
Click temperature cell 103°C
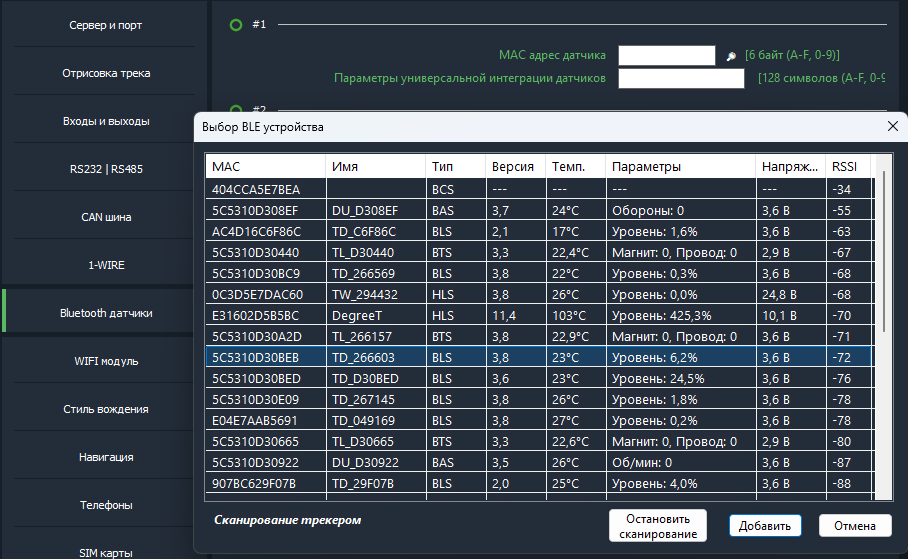point(576,316)
